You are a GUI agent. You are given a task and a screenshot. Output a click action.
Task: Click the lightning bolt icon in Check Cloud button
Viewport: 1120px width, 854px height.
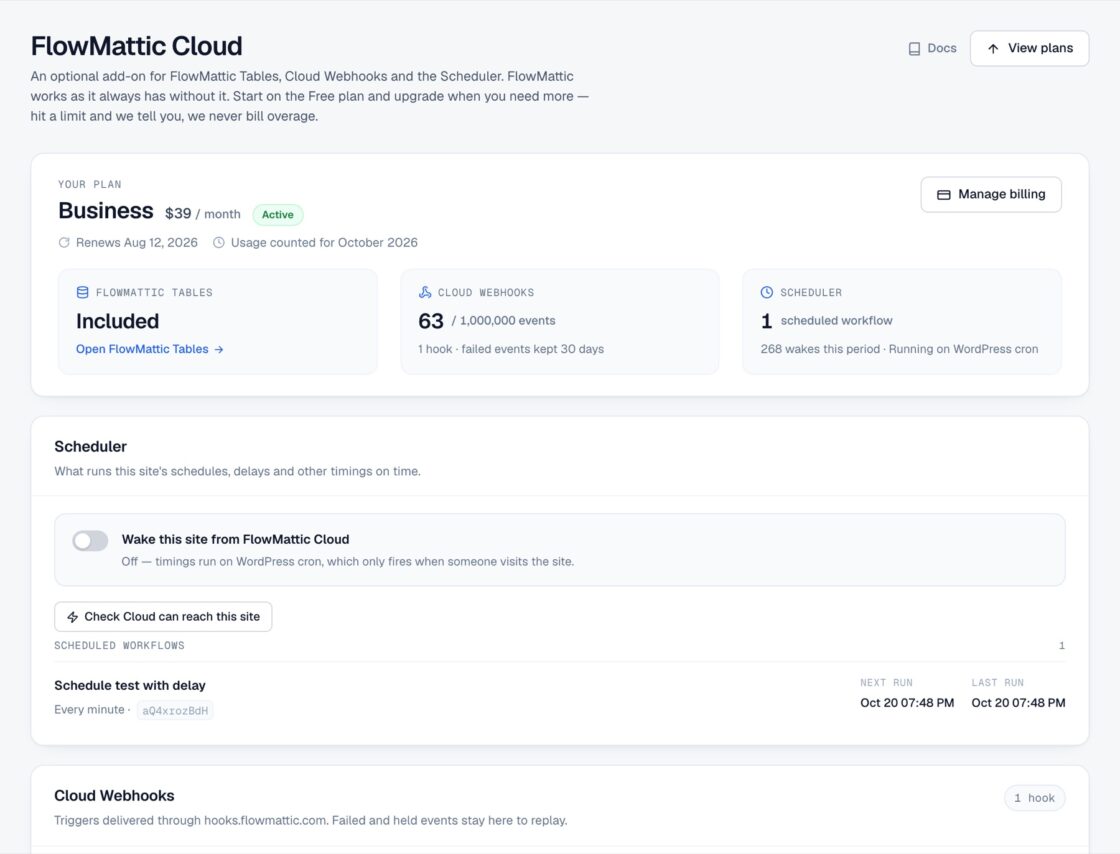73,617
